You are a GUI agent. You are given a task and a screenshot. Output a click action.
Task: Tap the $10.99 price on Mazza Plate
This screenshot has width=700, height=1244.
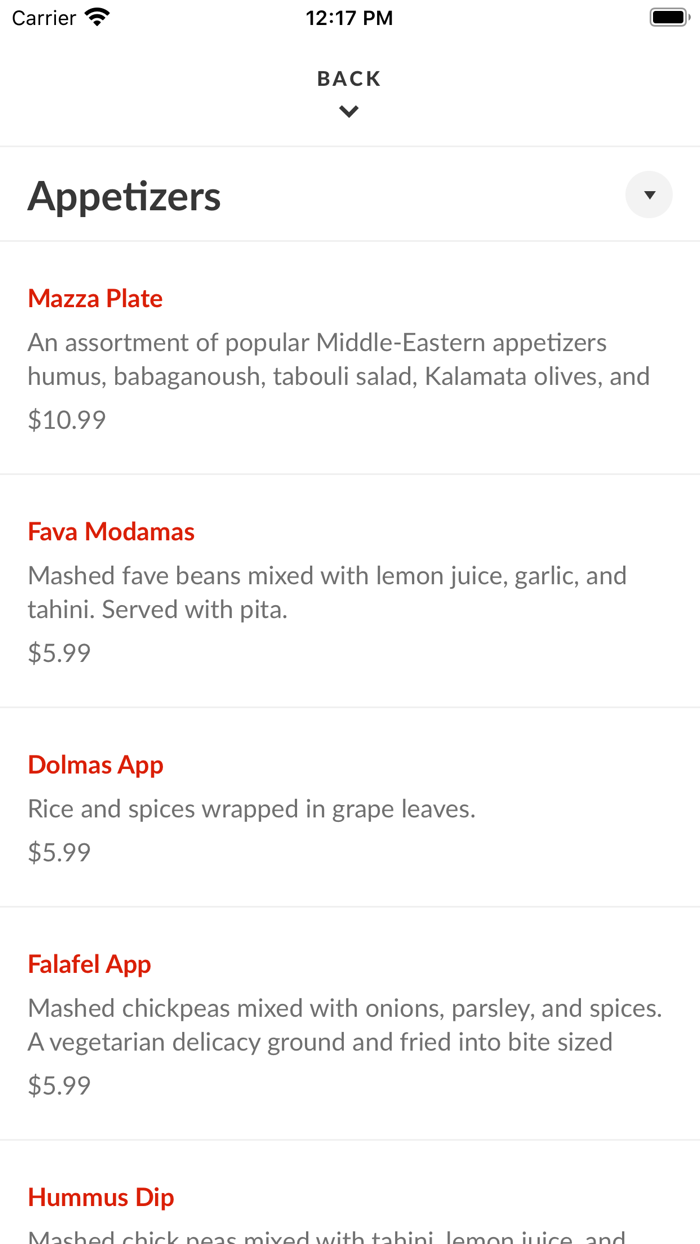point(66,419)
